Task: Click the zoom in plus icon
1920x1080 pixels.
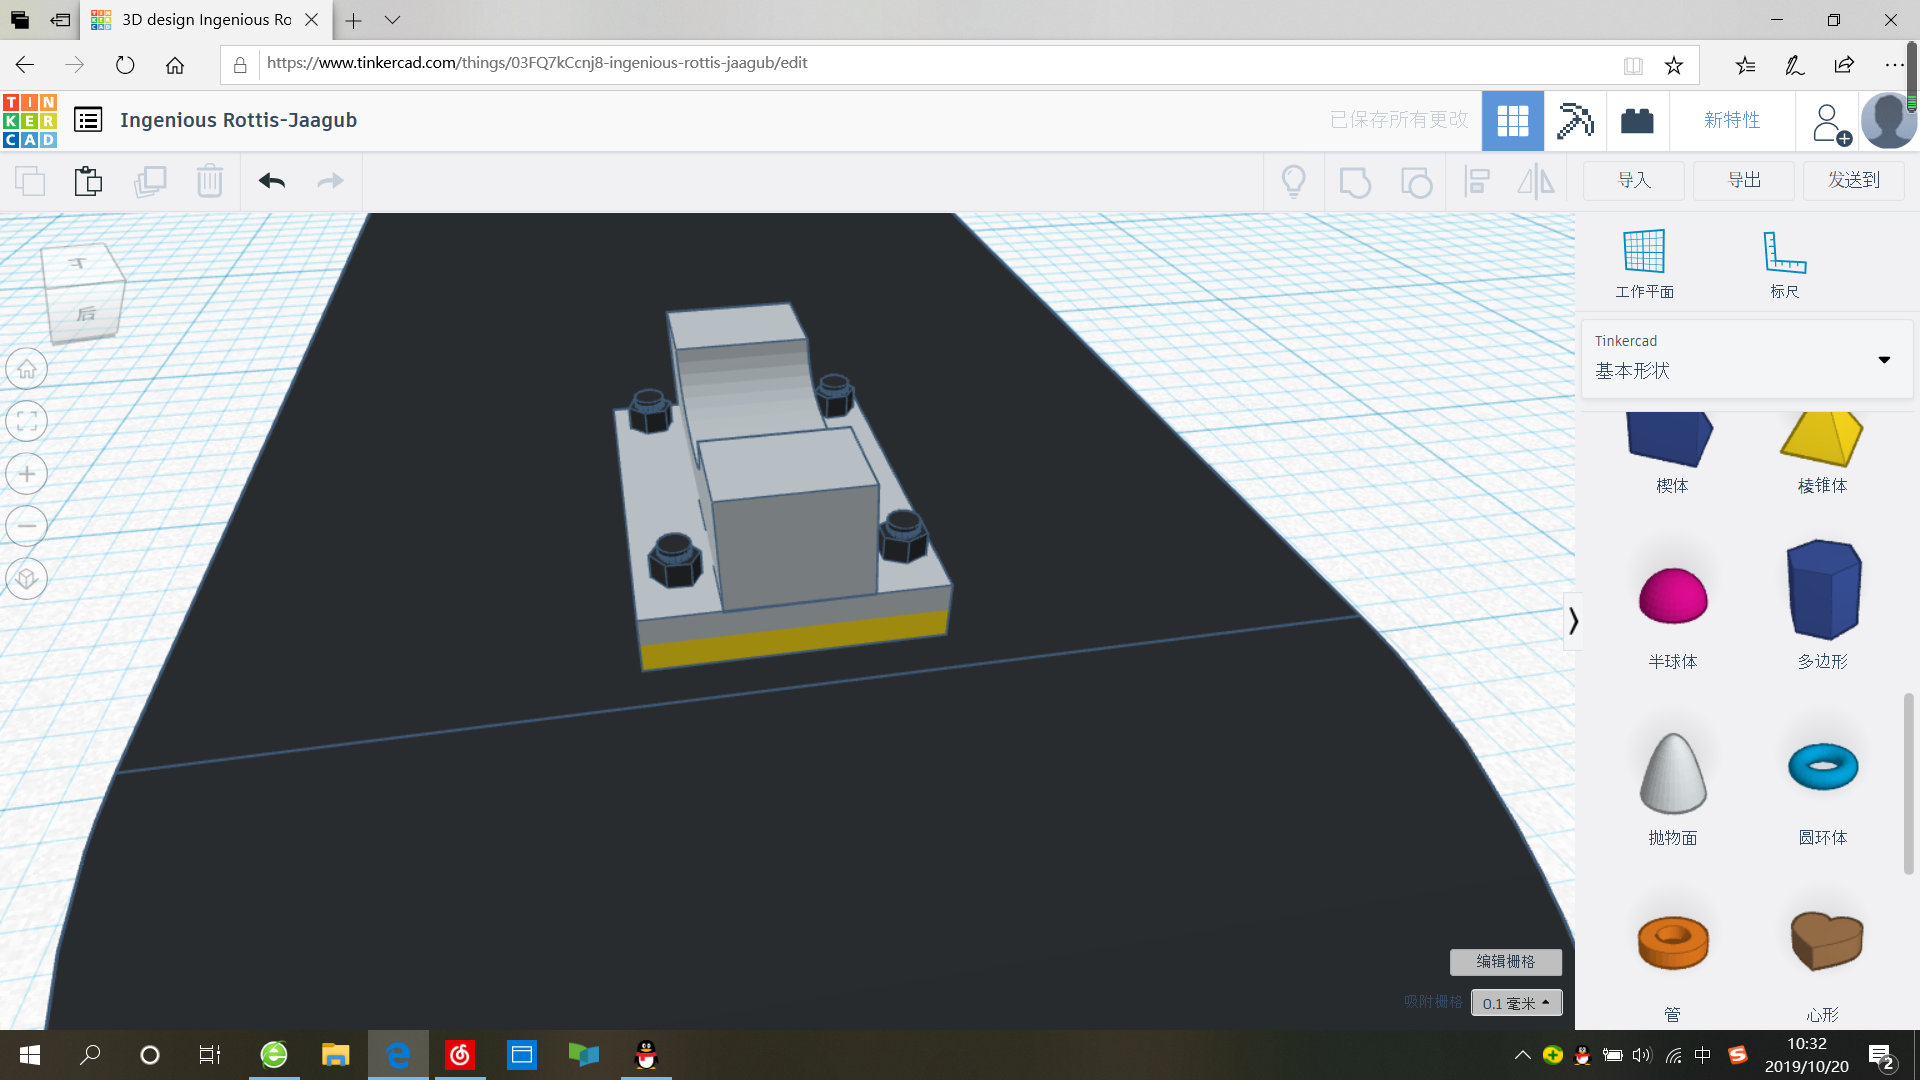Action: 27,474
